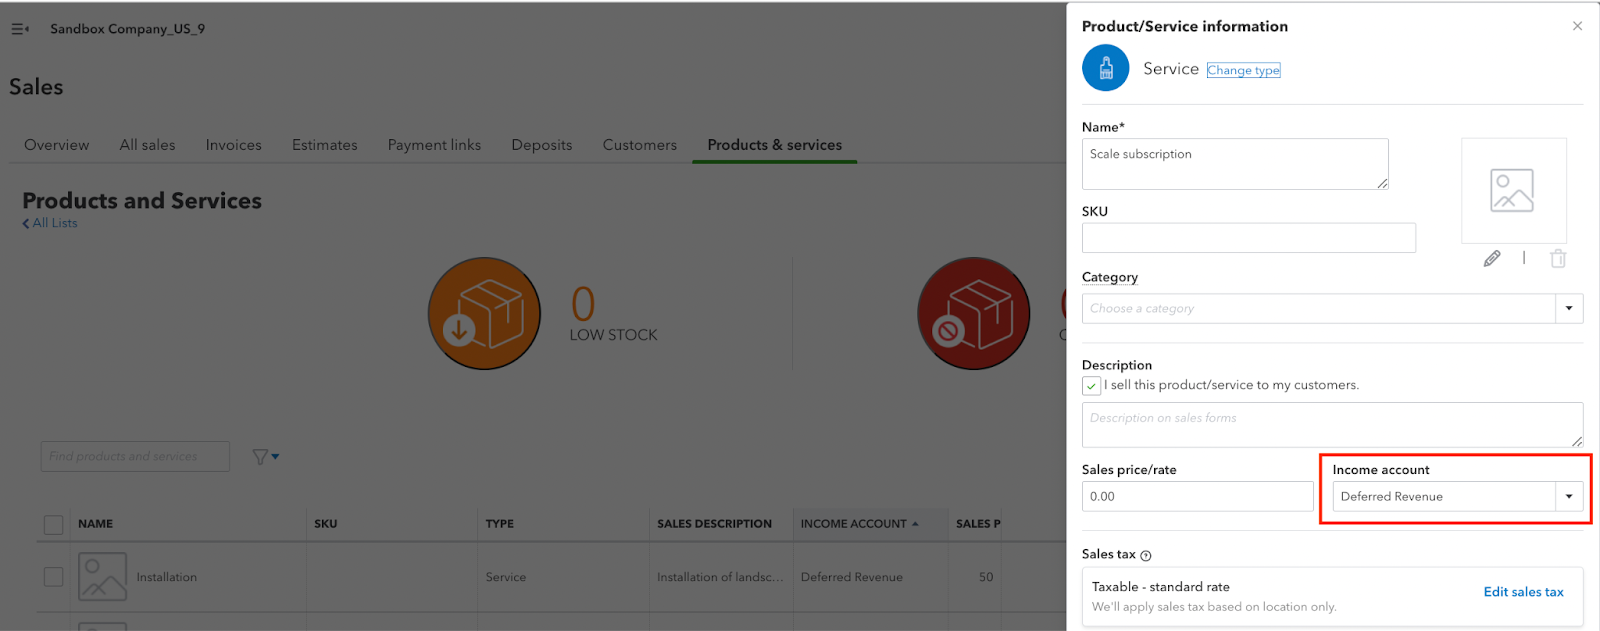
Task: Click the orange Low Stock icon
Action: pyautogui.click(x=484, y=314)
